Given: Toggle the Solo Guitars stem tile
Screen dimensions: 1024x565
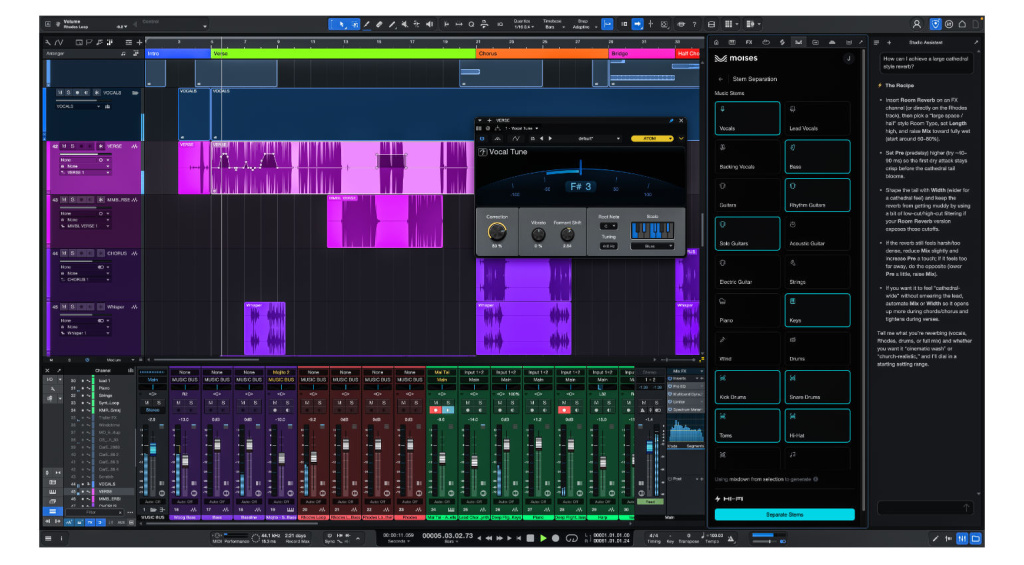Looking at the screenshot, I should click(x=747, y=234).
